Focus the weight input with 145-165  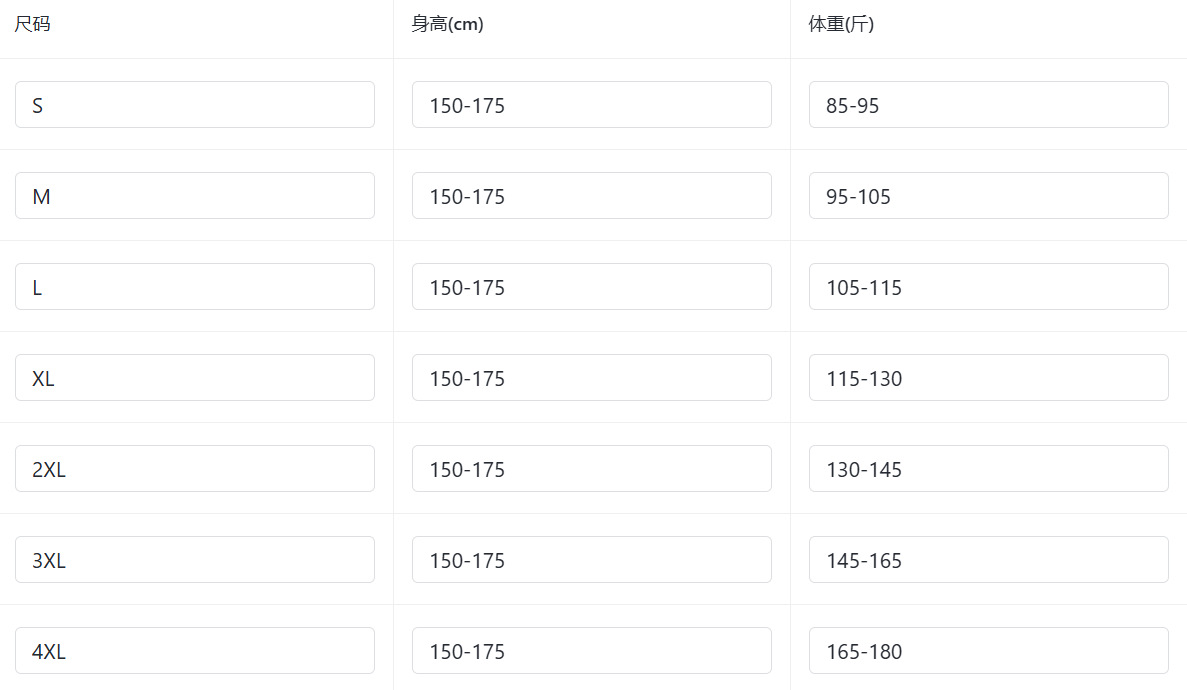coord(988,560)
